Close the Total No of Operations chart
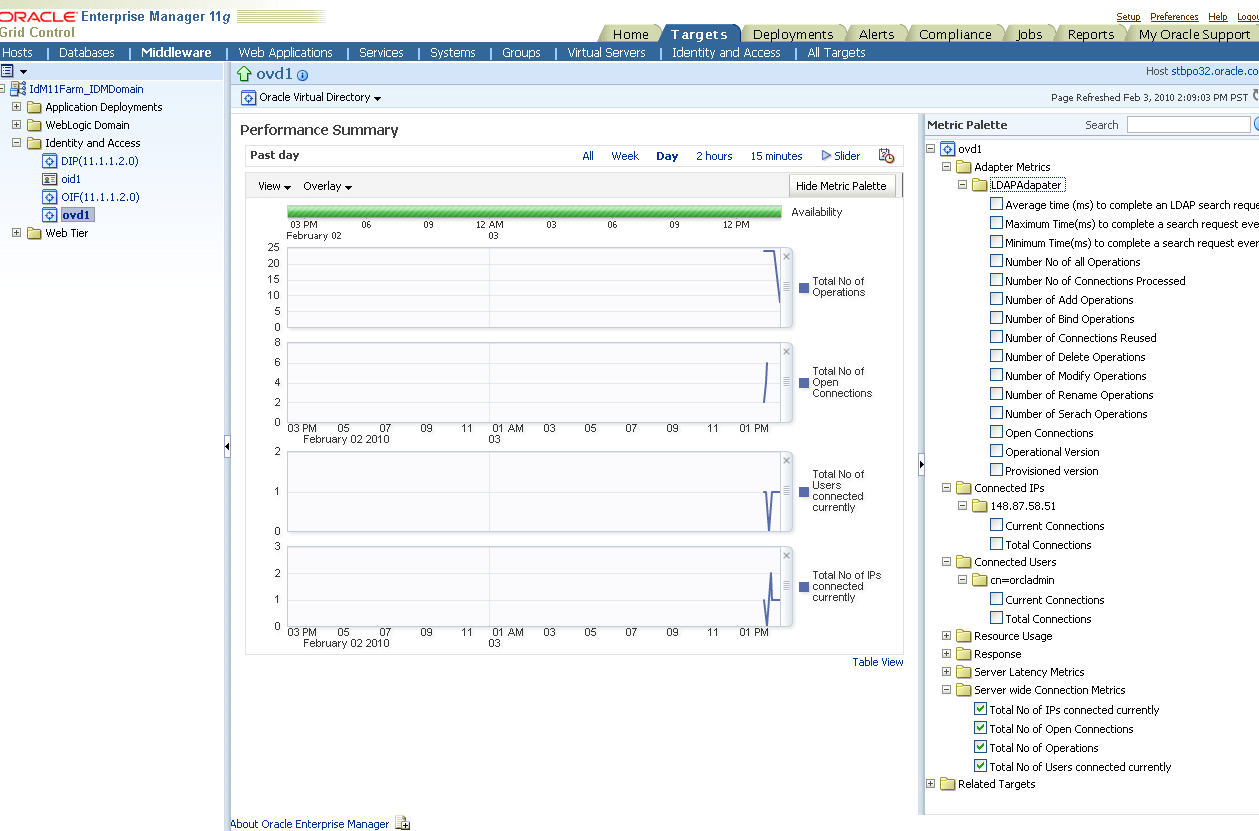The height and width of the screenshot is (831, 1259). 787,257
